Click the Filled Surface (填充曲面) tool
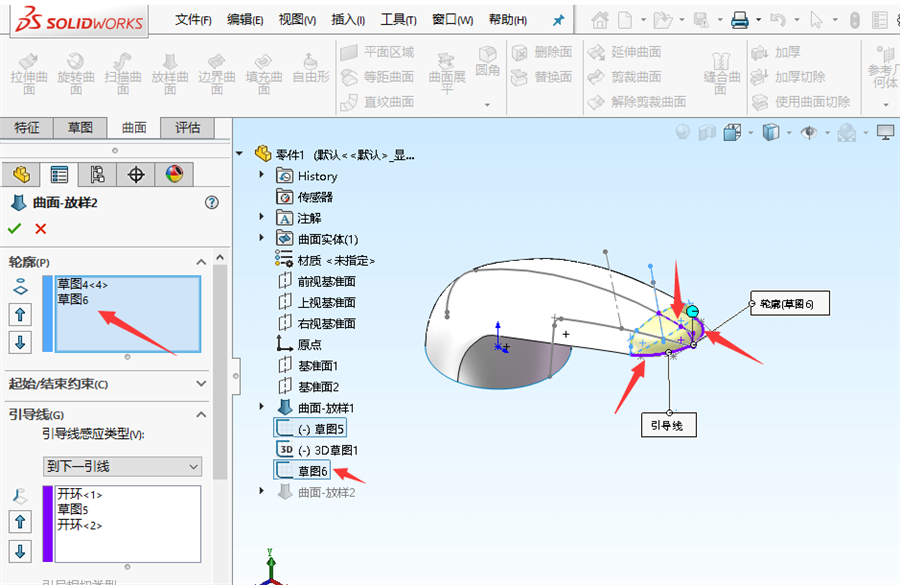Screen dimensions: 900x585 [x=264, y=73]
